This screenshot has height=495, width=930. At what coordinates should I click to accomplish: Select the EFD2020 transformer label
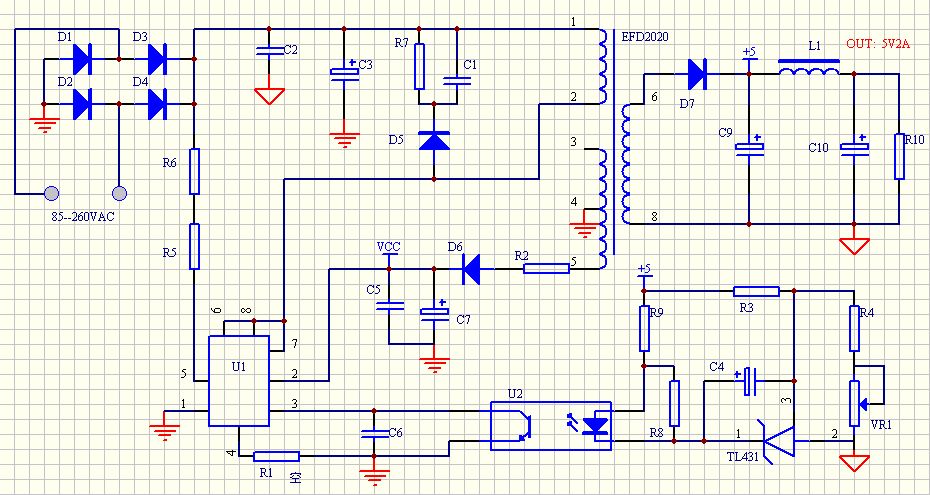(x=645, y=37)
